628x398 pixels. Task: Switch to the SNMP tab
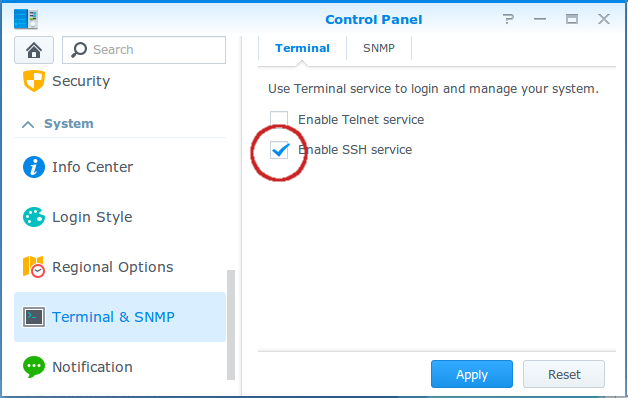pos(379,48)
